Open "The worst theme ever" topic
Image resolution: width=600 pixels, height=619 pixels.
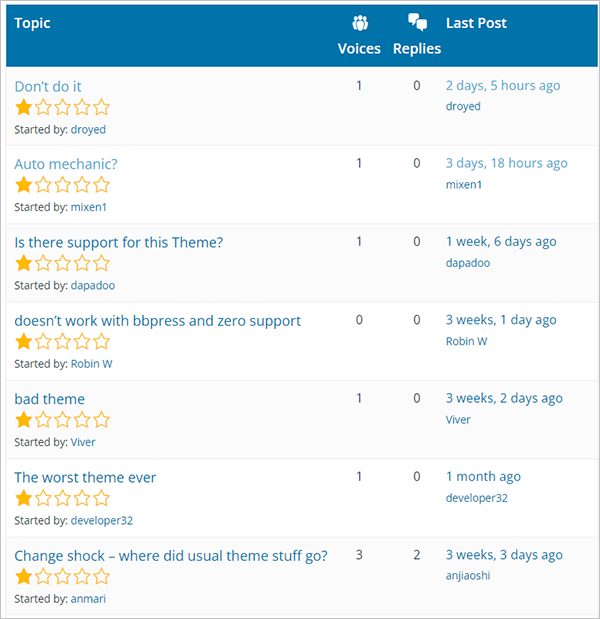tap(85, 477)
